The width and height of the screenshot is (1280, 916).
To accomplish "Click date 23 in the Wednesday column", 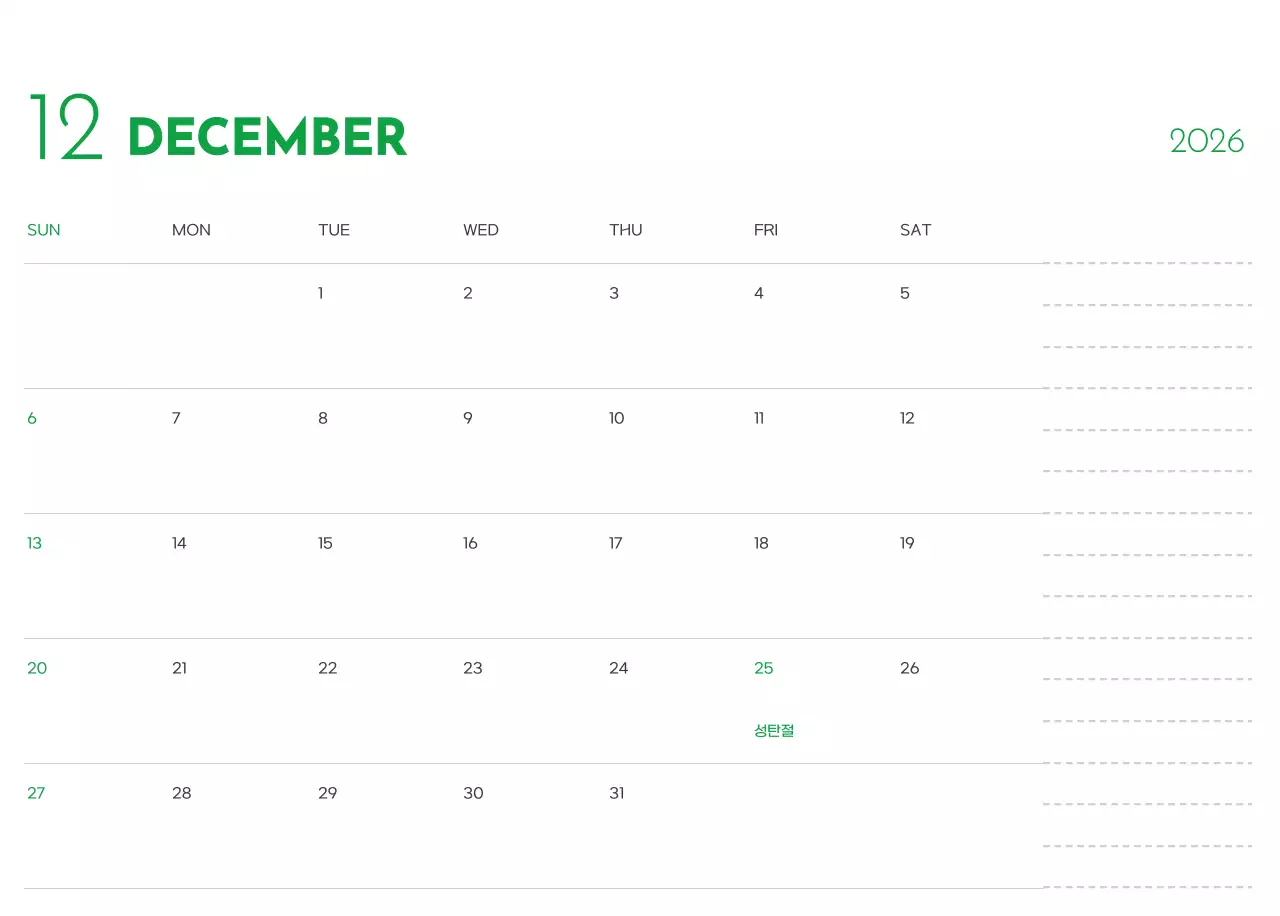I will 473,668.
